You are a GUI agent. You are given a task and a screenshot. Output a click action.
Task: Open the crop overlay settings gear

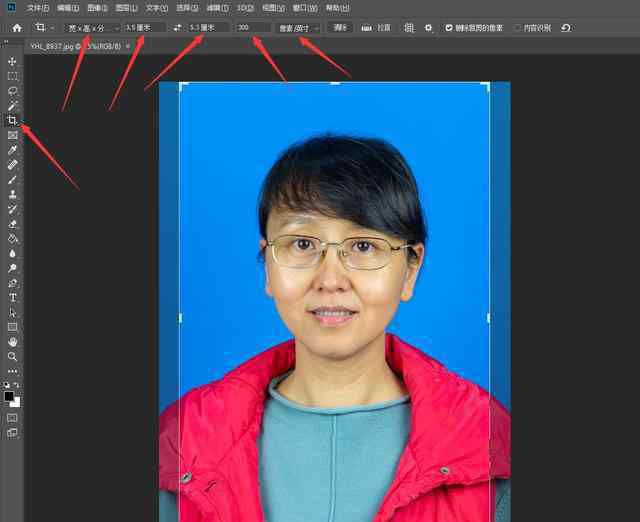[x=428, y=28]
